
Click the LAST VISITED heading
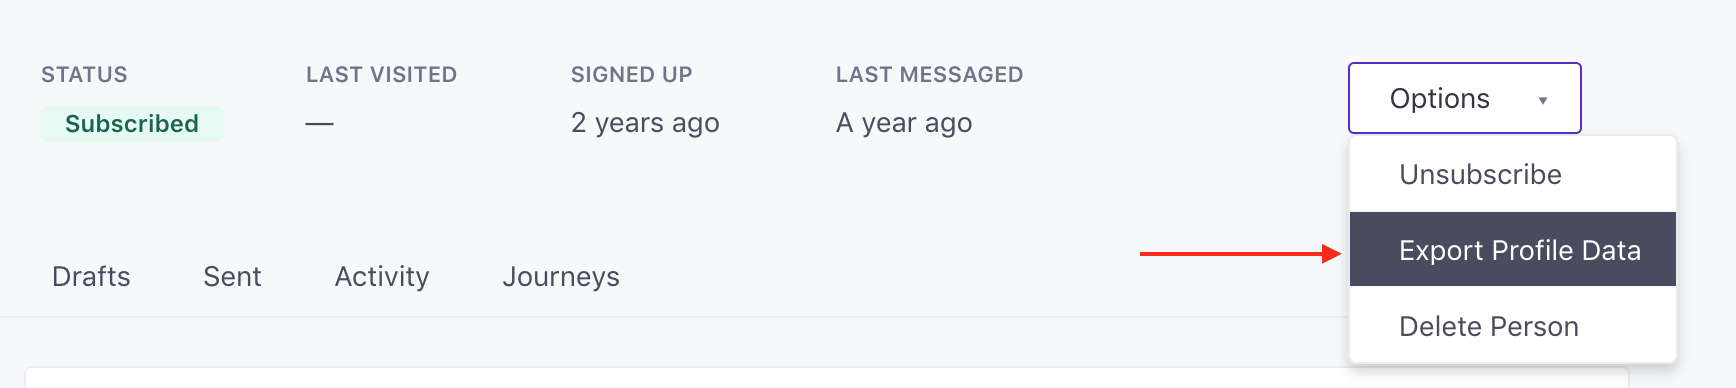click(x=381, y=74)
